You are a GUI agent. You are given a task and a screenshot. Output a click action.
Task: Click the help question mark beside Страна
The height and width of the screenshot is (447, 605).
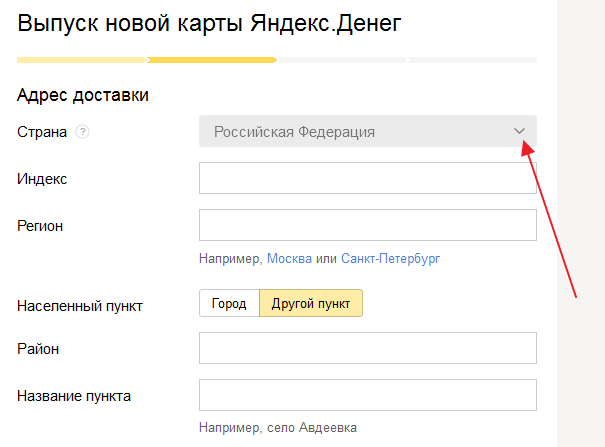coord(82,132)
